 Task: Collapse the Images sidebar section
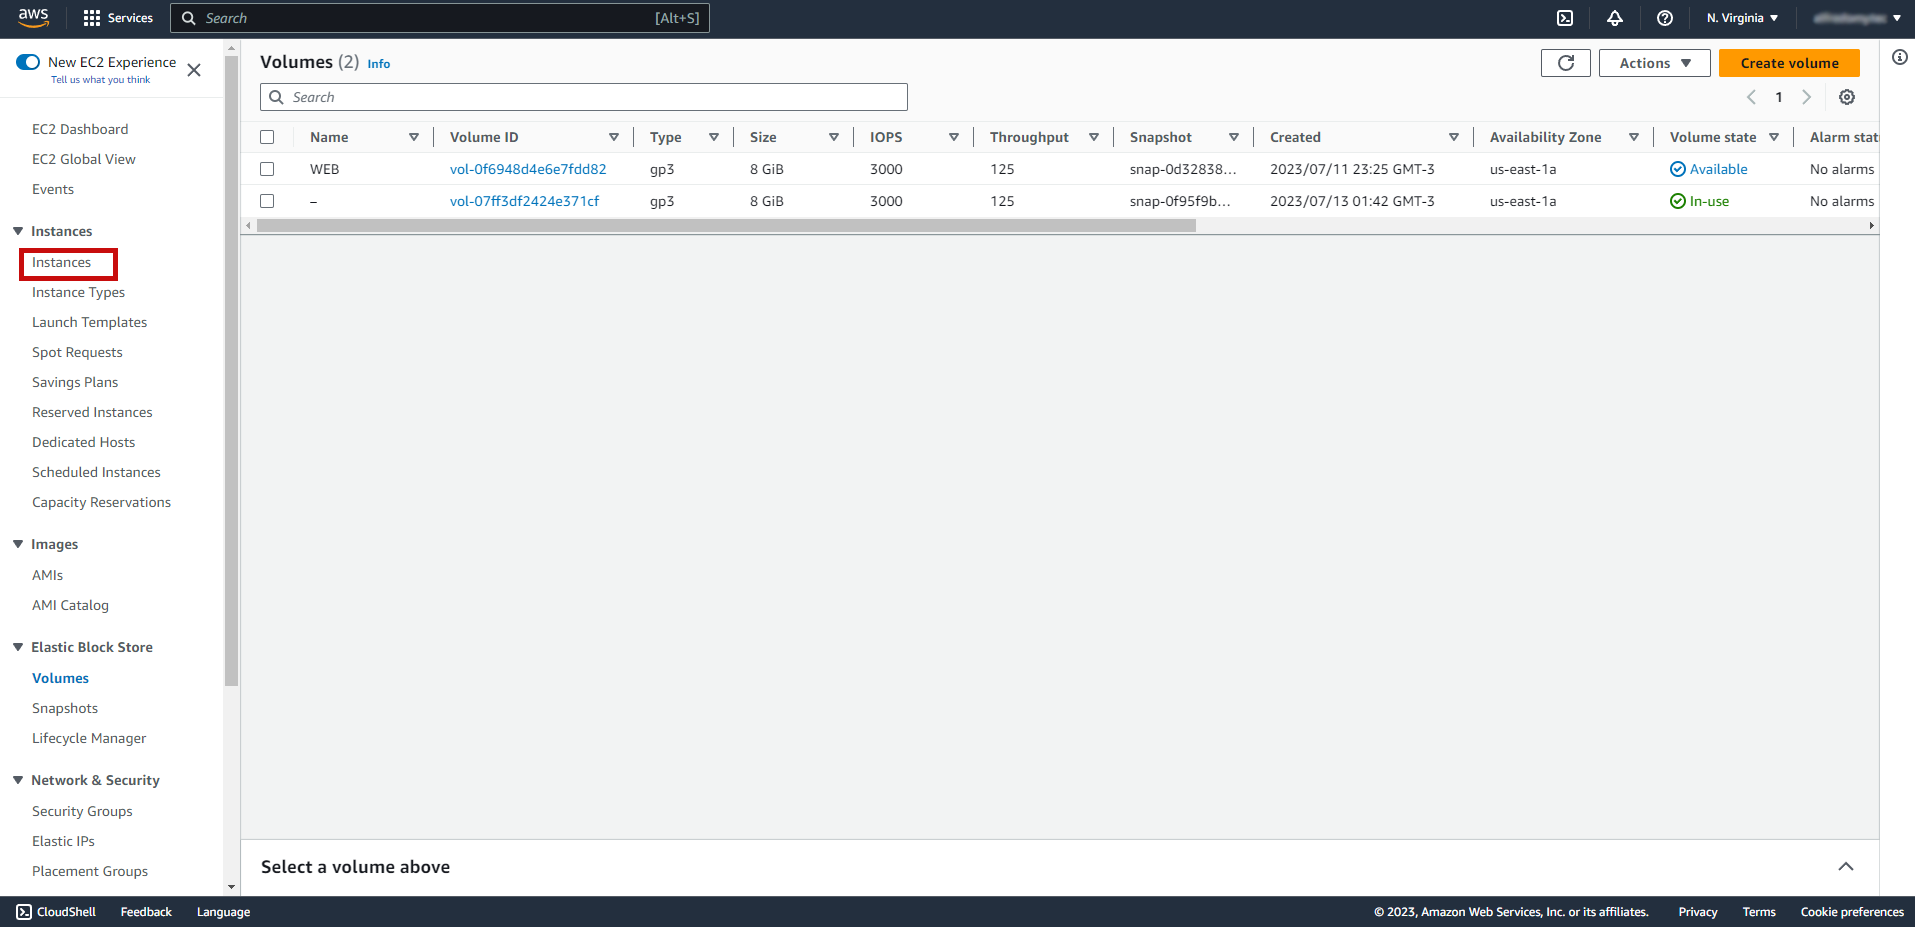tap(18, 544)
